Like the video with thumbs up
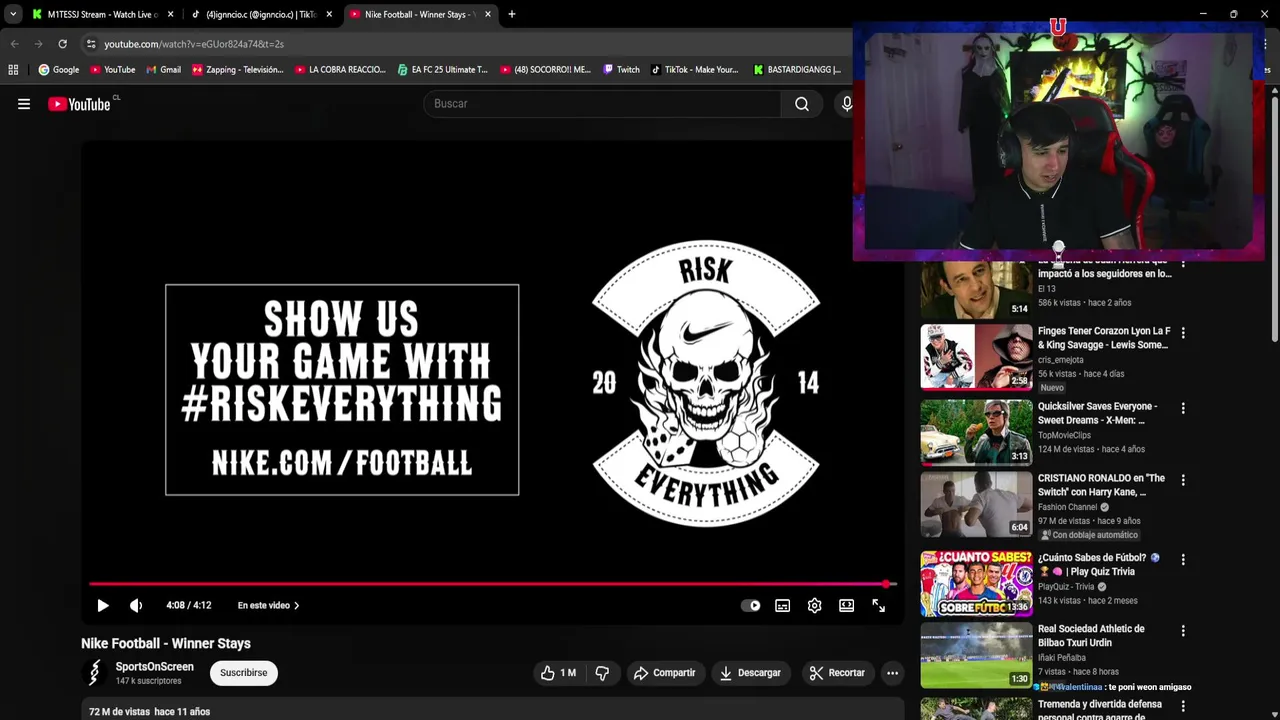Viewport: 1280px width, 720px height. coord(558,673)
